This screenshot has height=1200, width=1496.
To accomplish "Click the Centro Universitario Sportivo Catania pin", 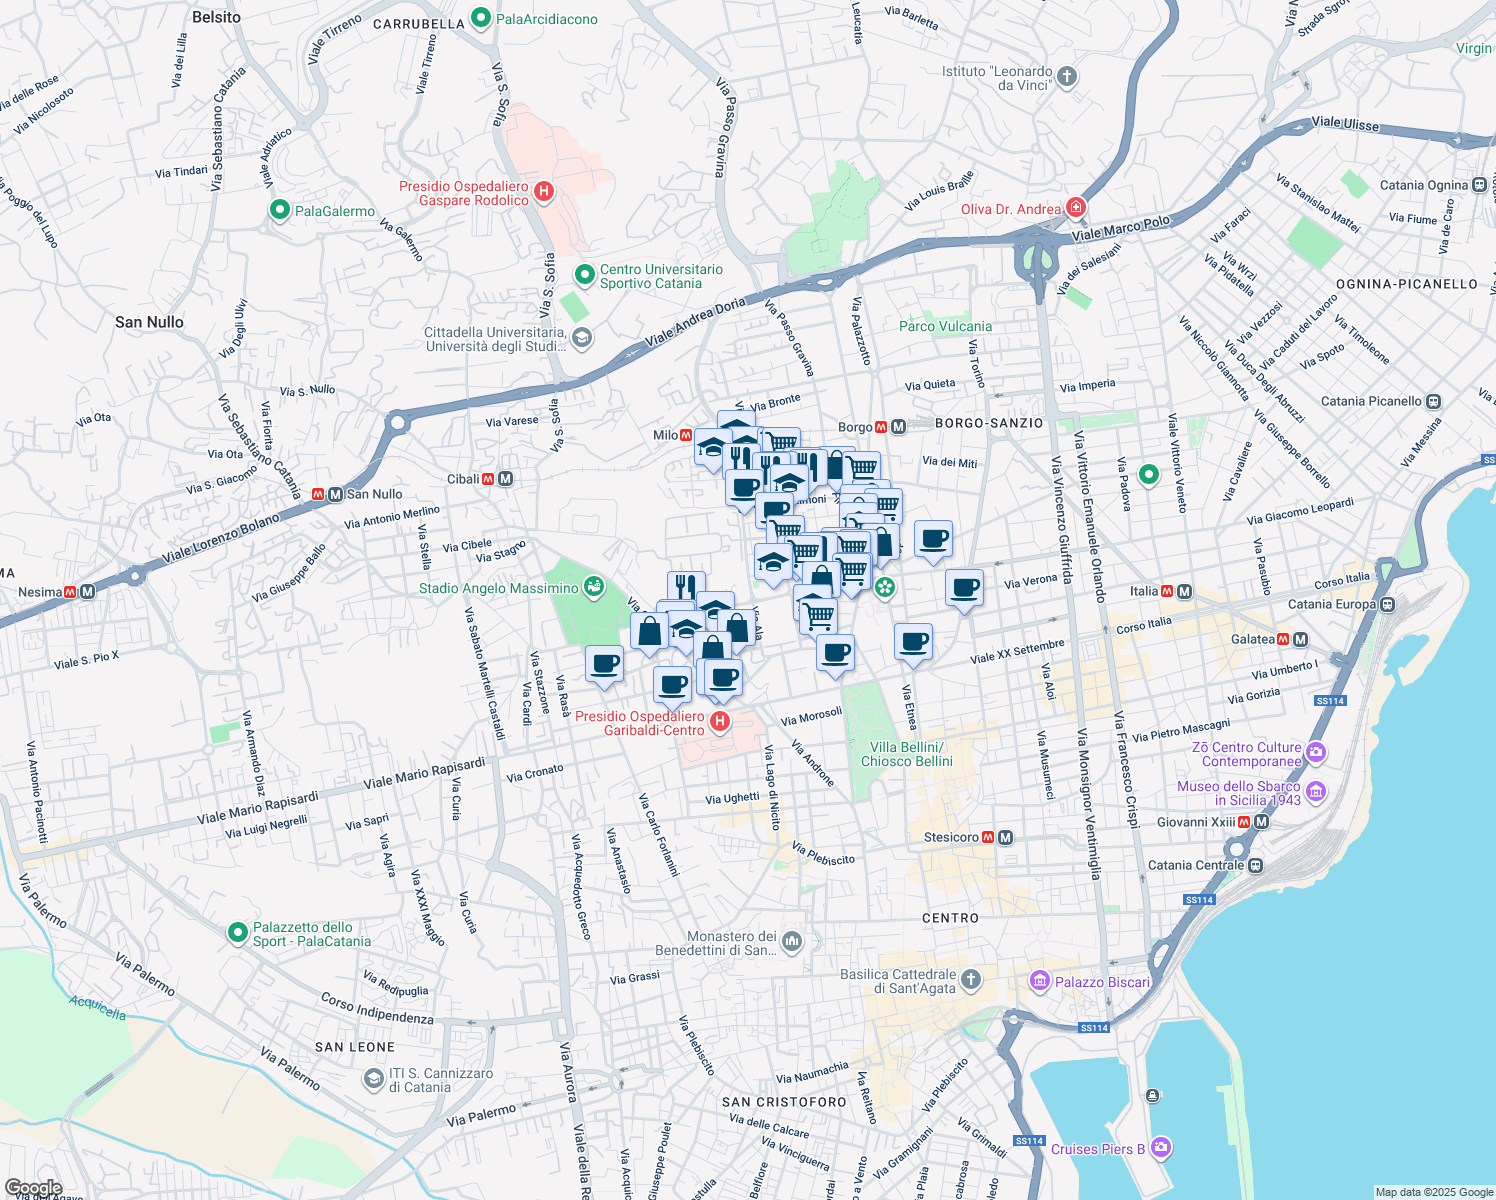I will (585, 274).
